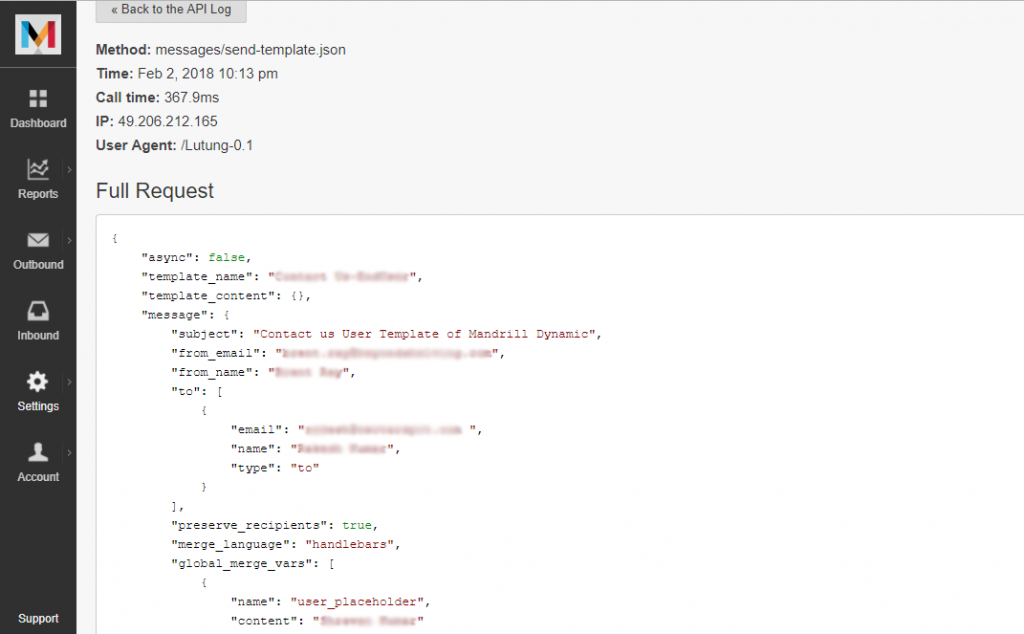Select the Account person icon
The width and height of the screenshot is (1024, 634).
(38, 452)
